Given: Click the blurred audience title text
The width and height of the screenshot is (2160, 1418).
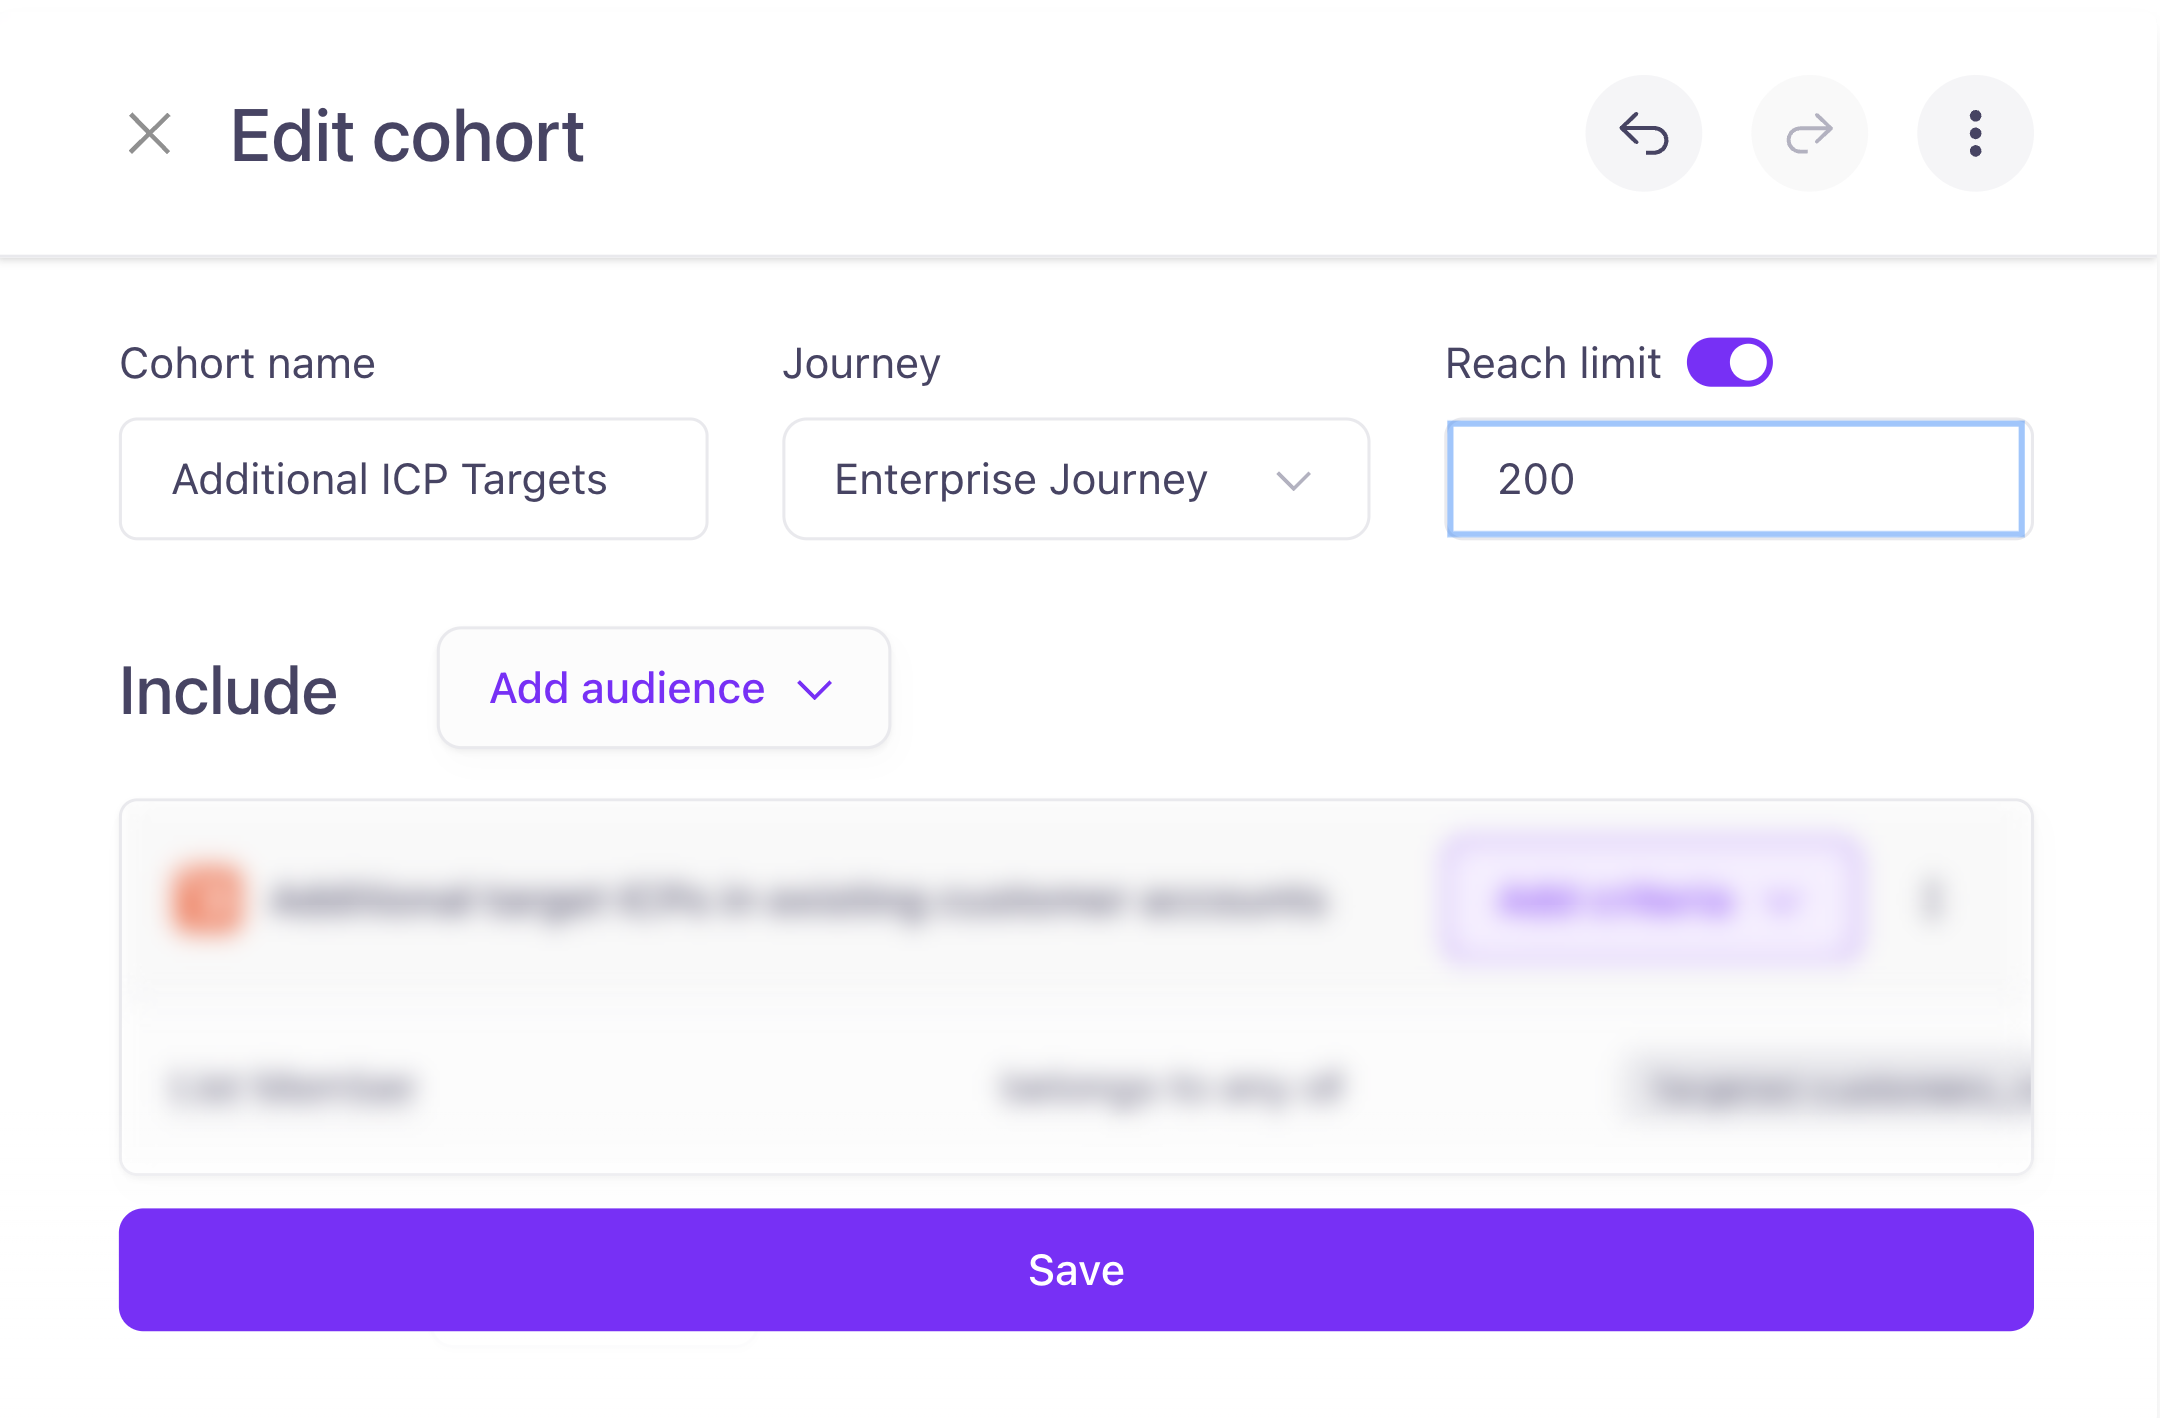Looking at the screenshot, I should [798, 900].
